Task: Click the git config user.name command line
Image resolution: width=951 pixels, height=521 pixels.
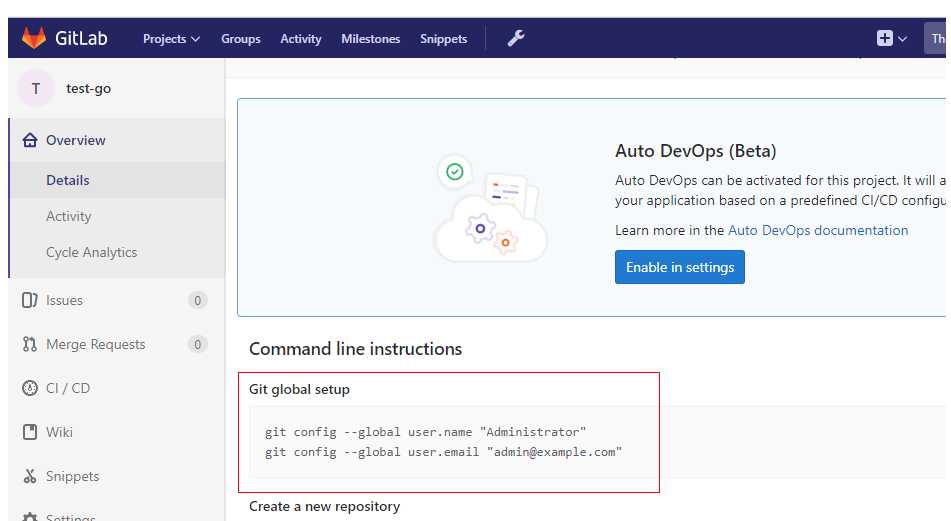Action: (425, 432)
